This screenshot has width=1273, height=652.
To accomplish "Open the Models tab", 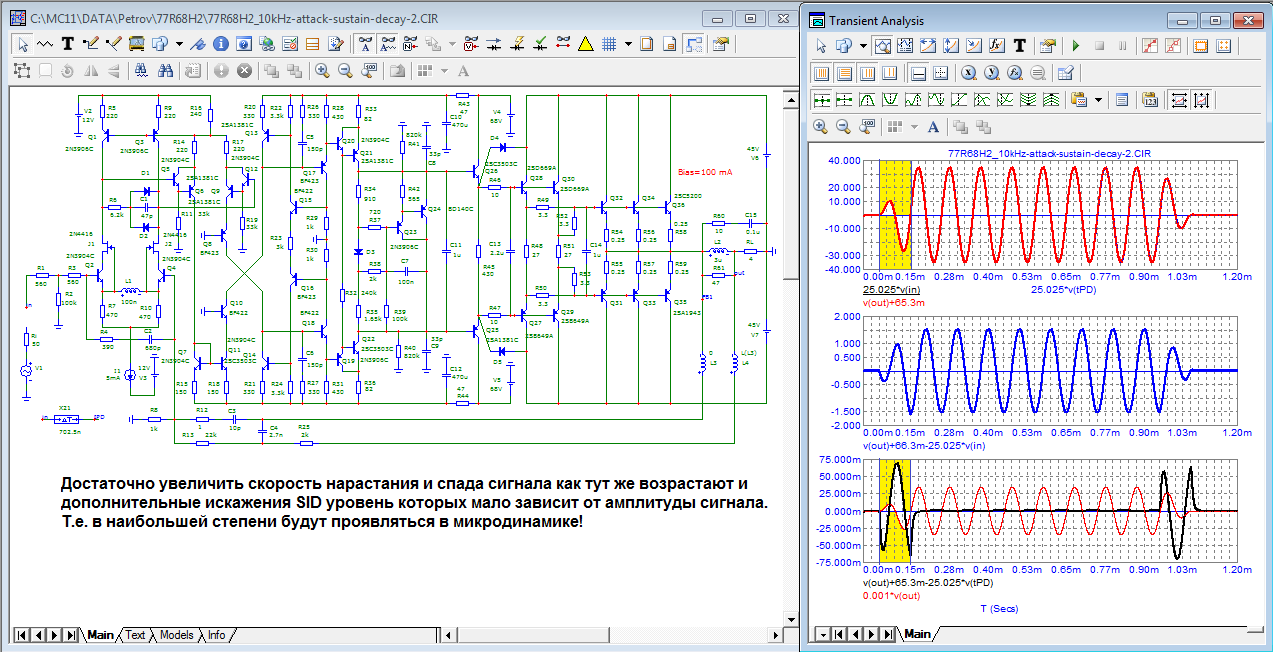I will point(176,635).
